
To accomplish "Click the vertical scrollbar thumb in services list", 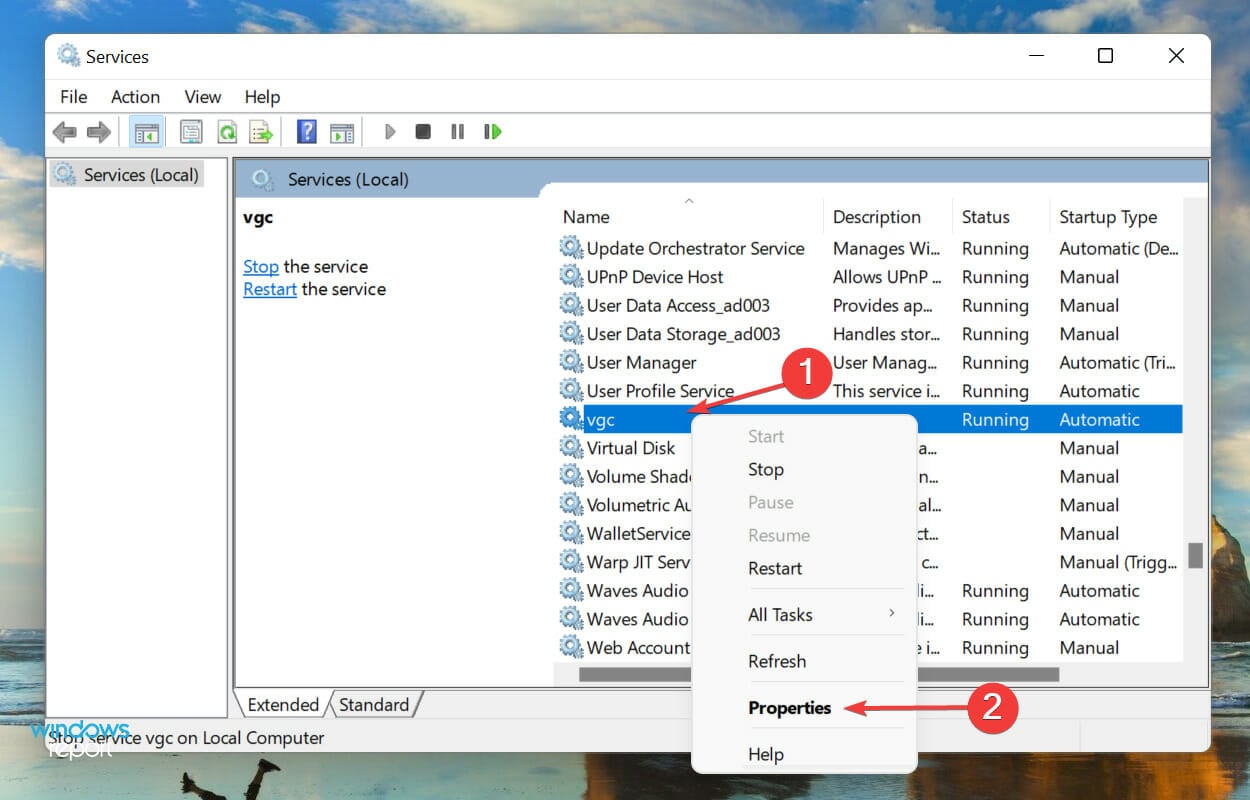I will click(1194, 555).
